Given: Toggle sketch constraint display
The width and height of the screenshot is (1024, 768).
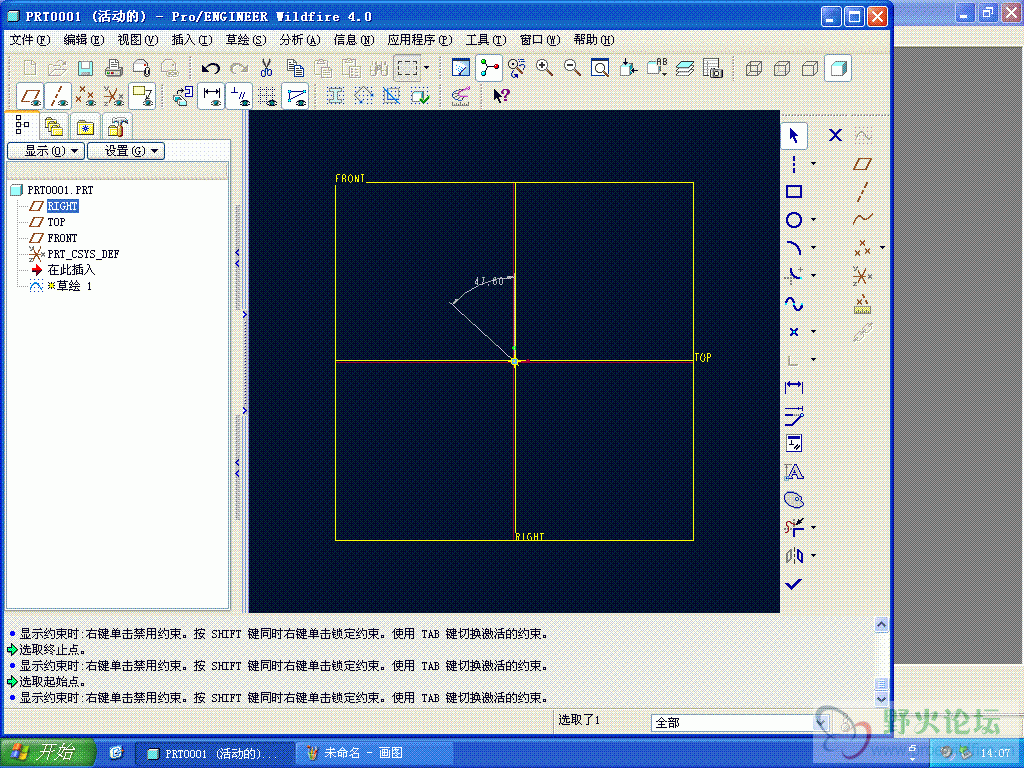Looking at the screenshot, I should tap(240, 96).
